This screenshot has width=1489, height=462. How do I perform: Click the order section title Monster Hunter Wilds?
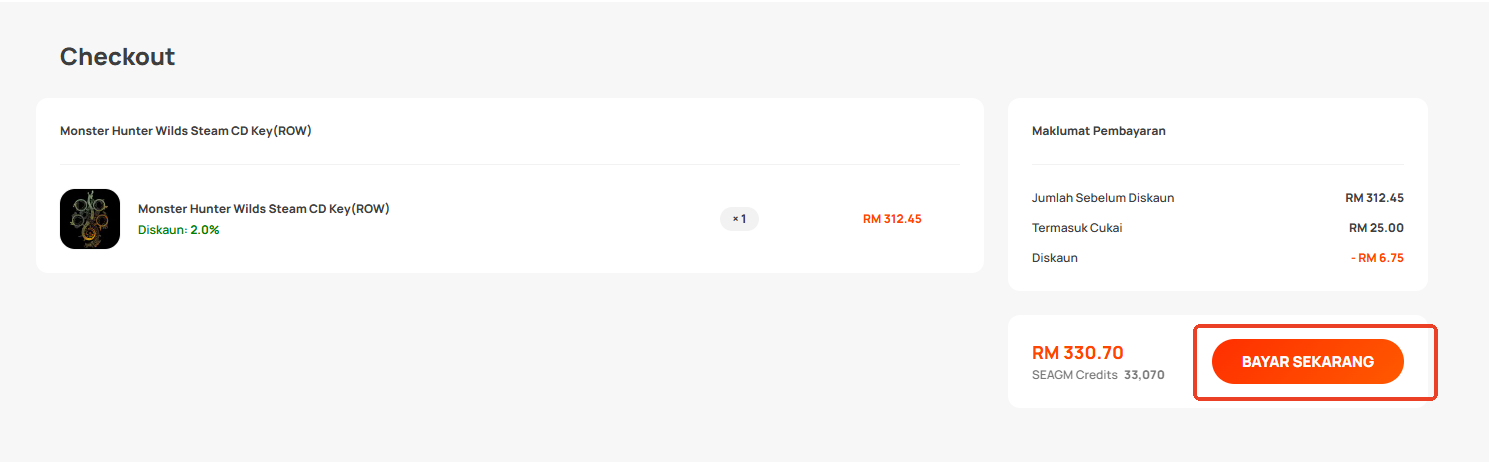(x=186, y=131)
